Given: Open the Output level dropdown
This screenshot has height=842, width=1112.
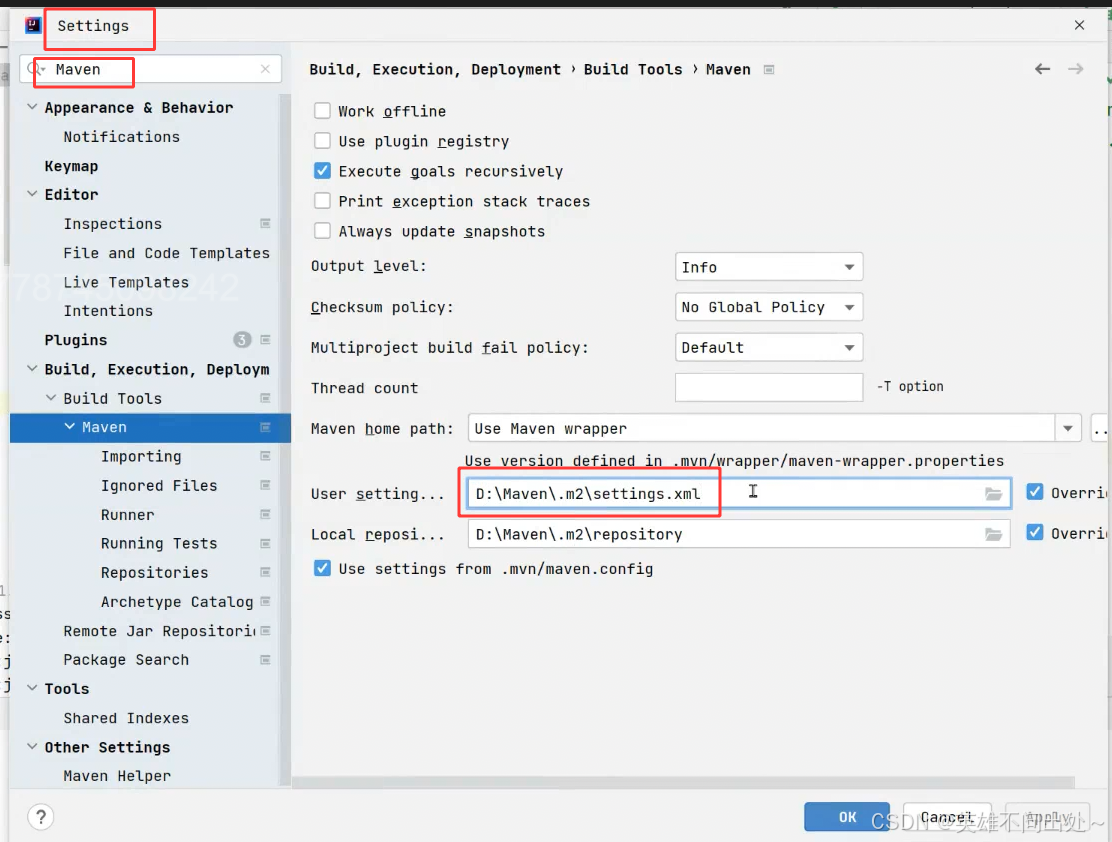Looking at the screenshot, I should pyautogui.click(x=769, y=267).
